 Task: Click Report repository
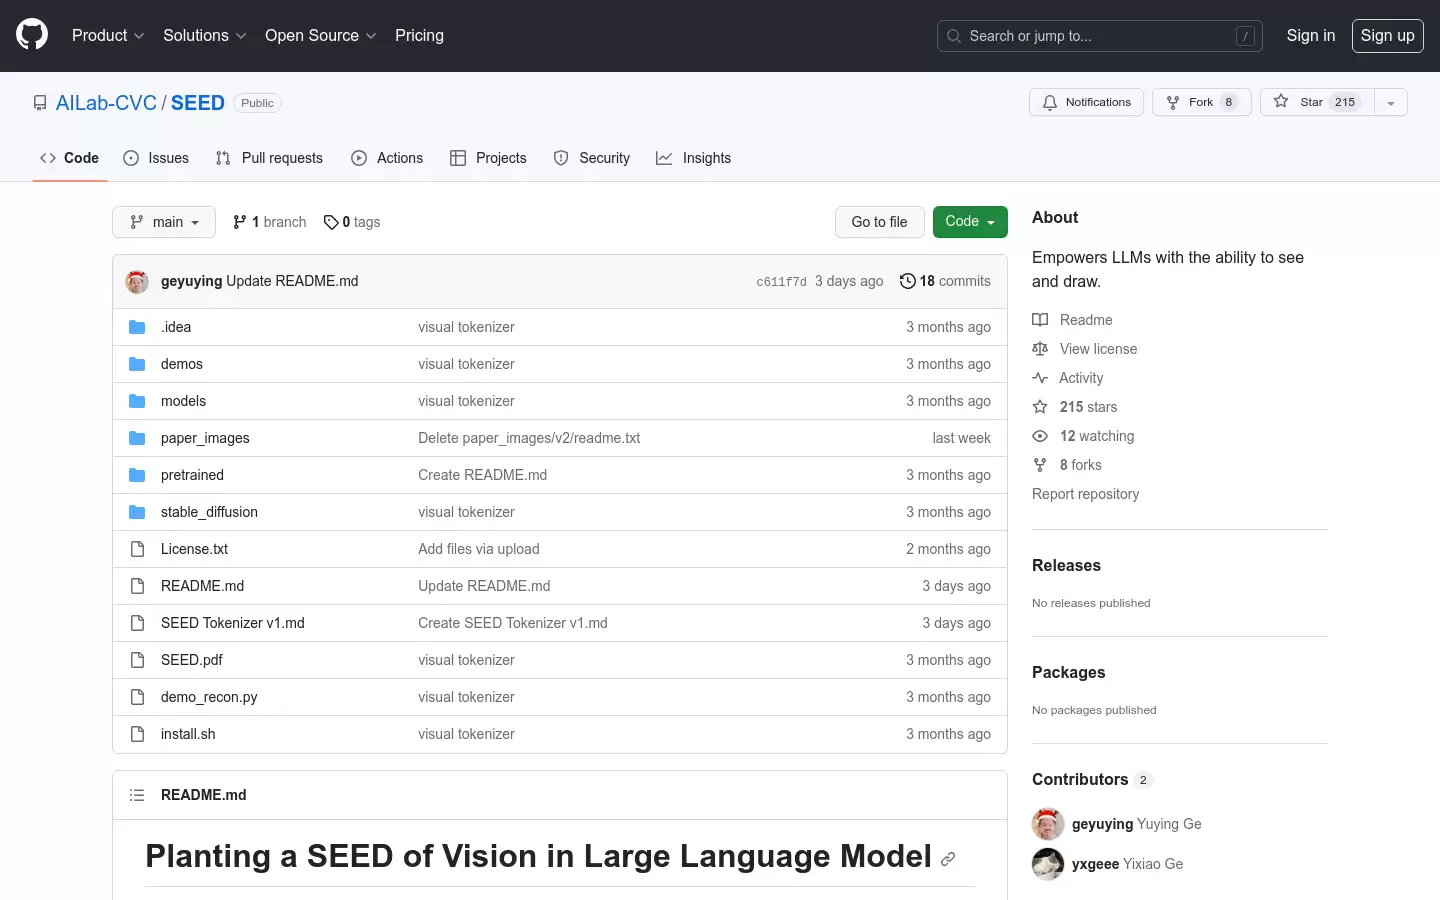coord(1085,494)
